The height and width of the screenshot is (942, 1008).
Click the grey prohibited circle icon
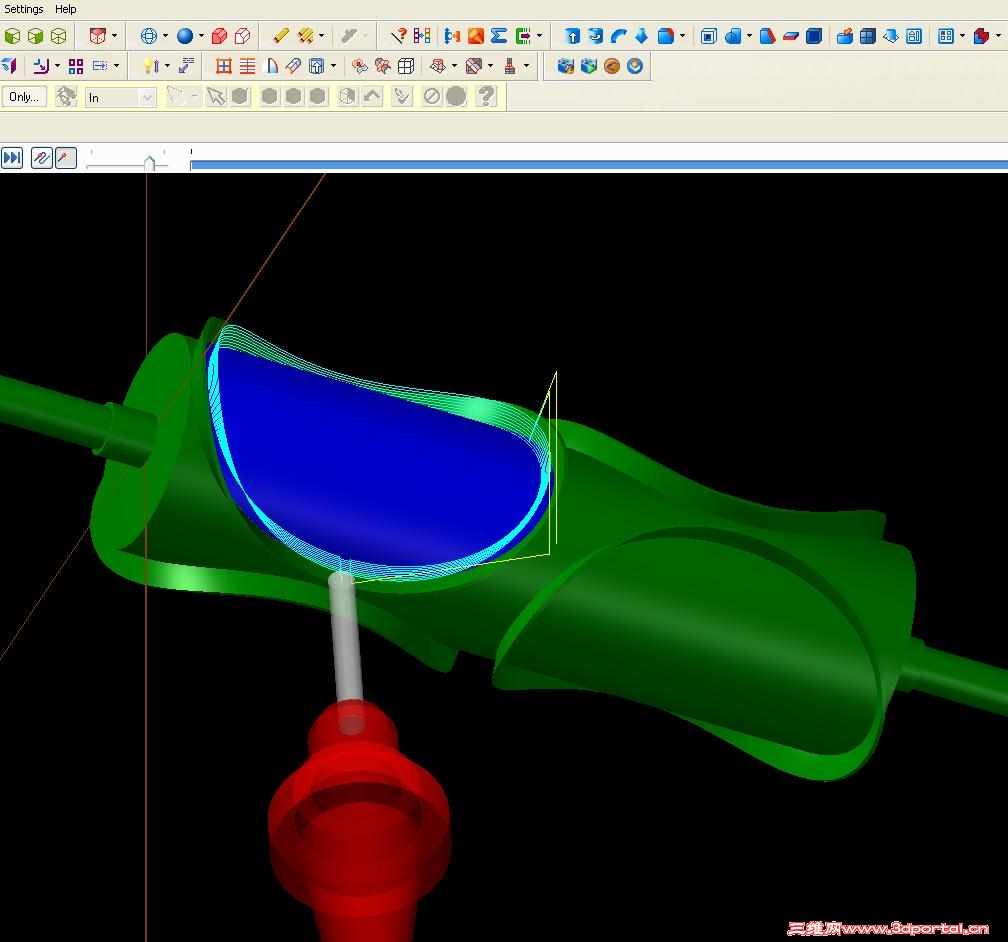click(x=431, y=96)
